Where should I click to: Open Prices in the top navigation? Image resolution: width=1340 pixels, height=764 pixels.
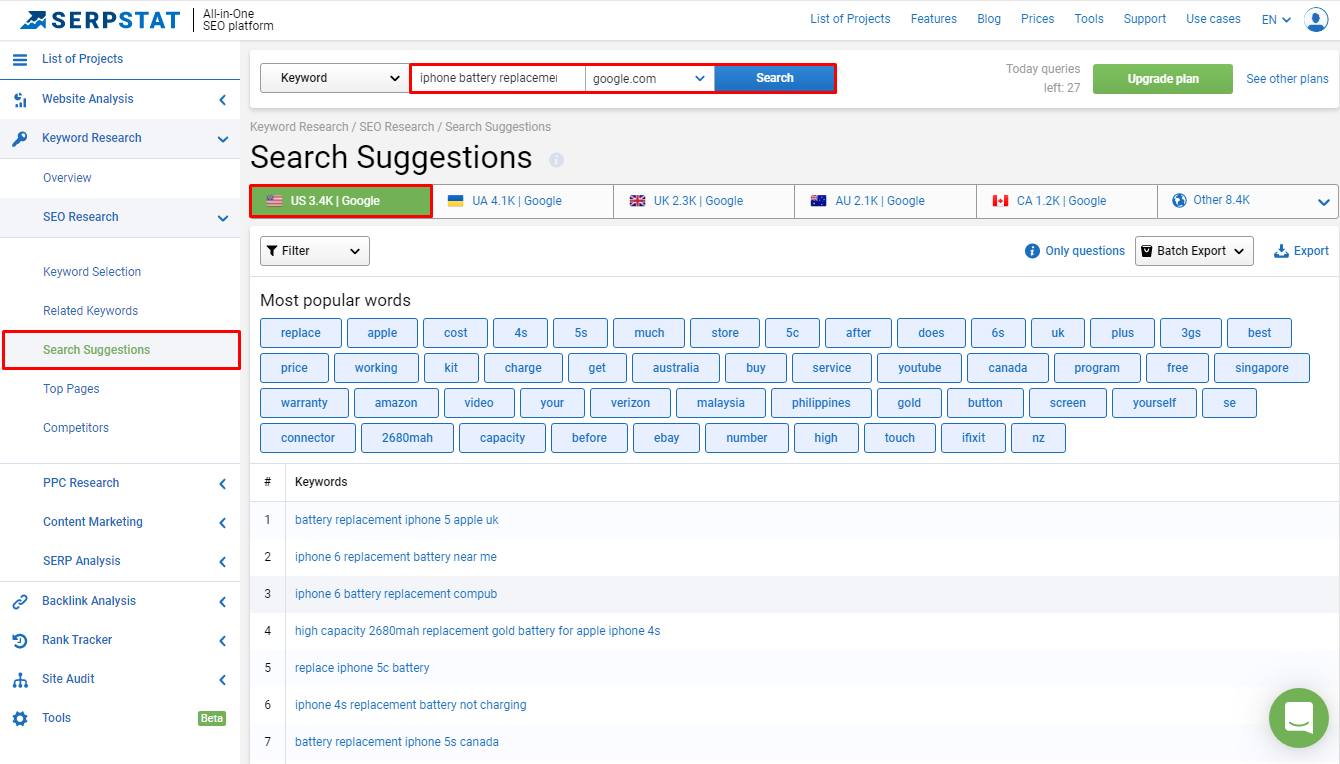(1038, 19)
